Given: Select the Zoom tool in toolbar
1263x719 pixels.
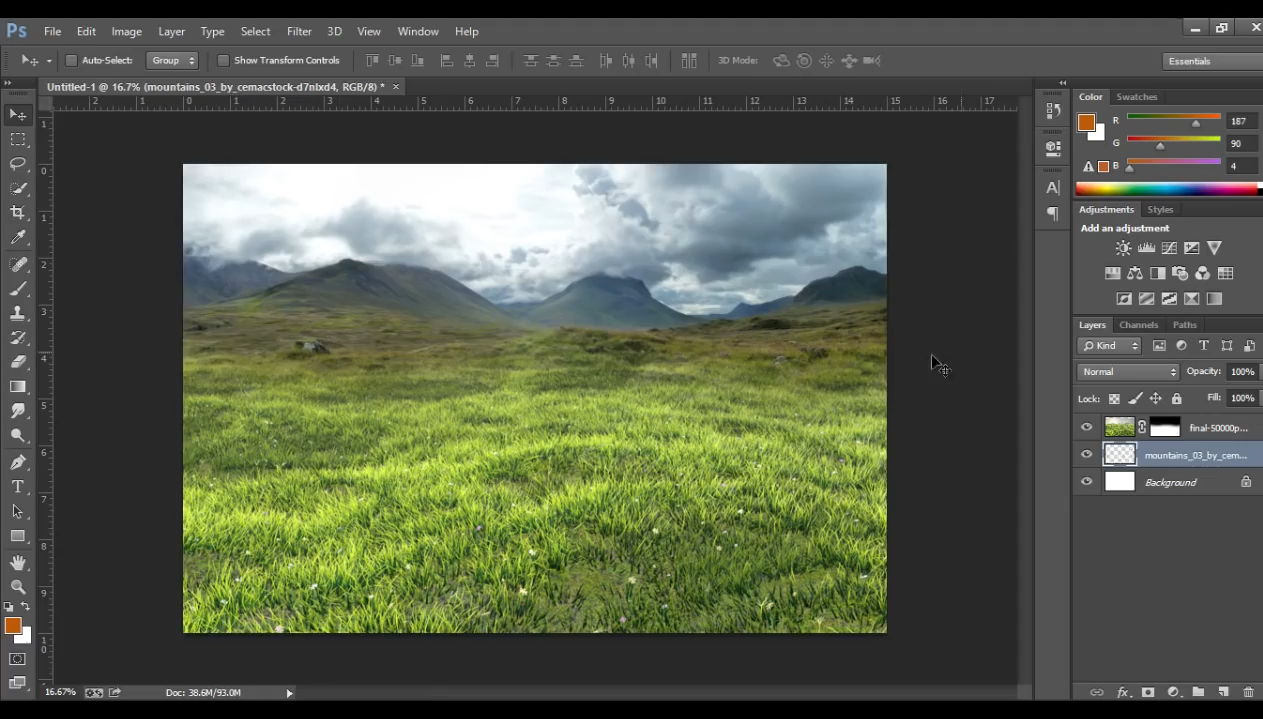Looking at the screenshot, I should (x=18, y=587).
